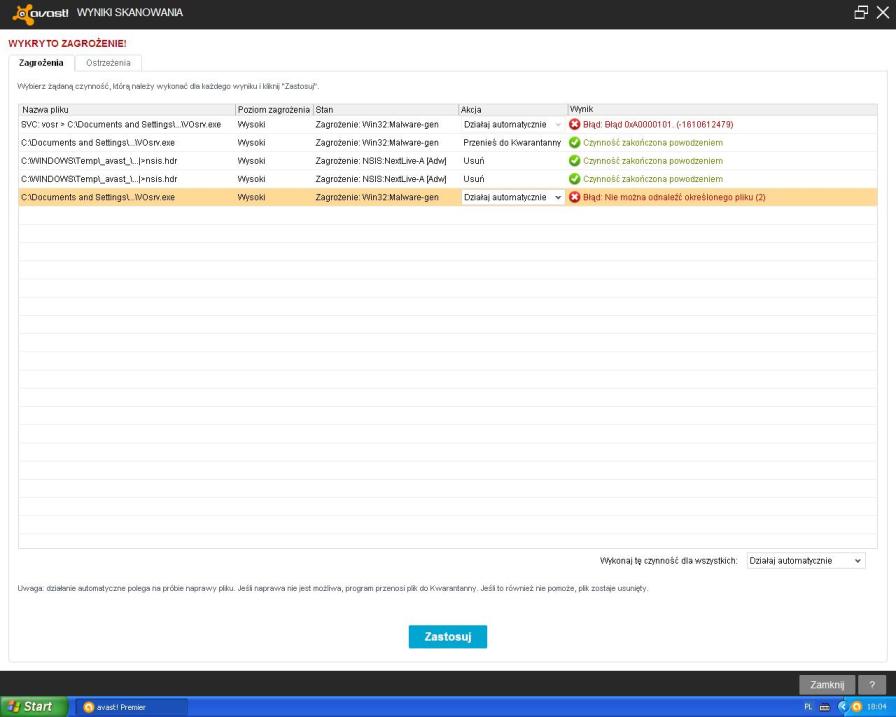Click red error icon for error 0xA0000101
This screenshot has height=717, width=896.
[574, 125]
